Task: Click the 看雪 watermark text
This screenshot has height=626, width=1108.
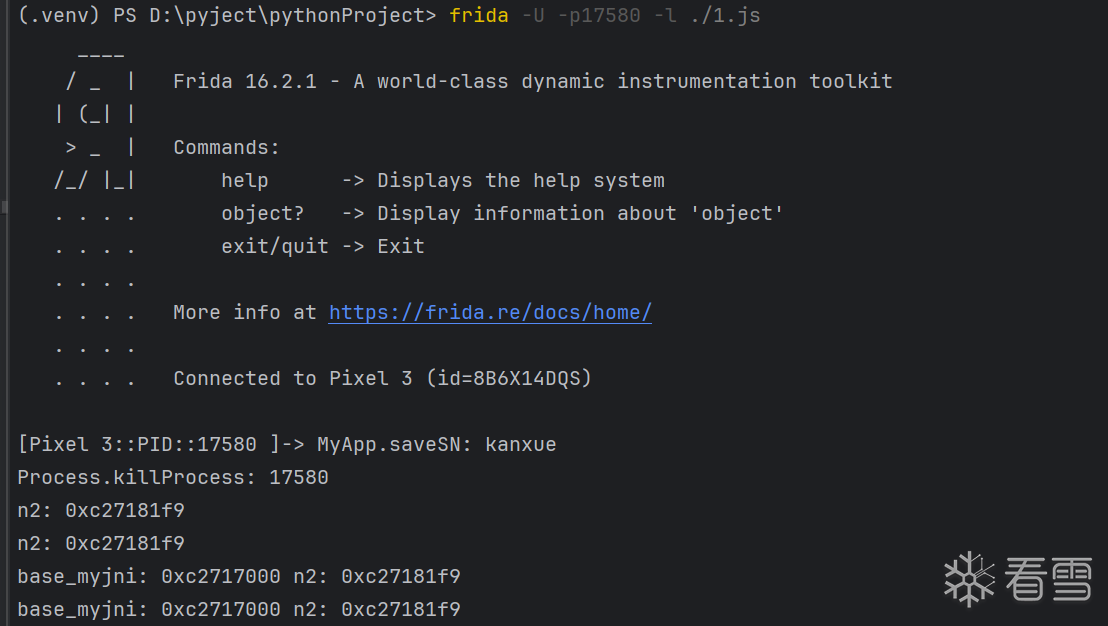Action: (1048, 579)
